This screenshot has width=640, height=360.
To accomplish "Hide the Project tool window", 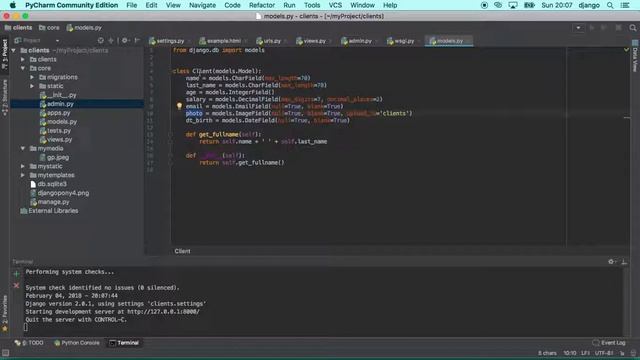I will coord(137,40).
